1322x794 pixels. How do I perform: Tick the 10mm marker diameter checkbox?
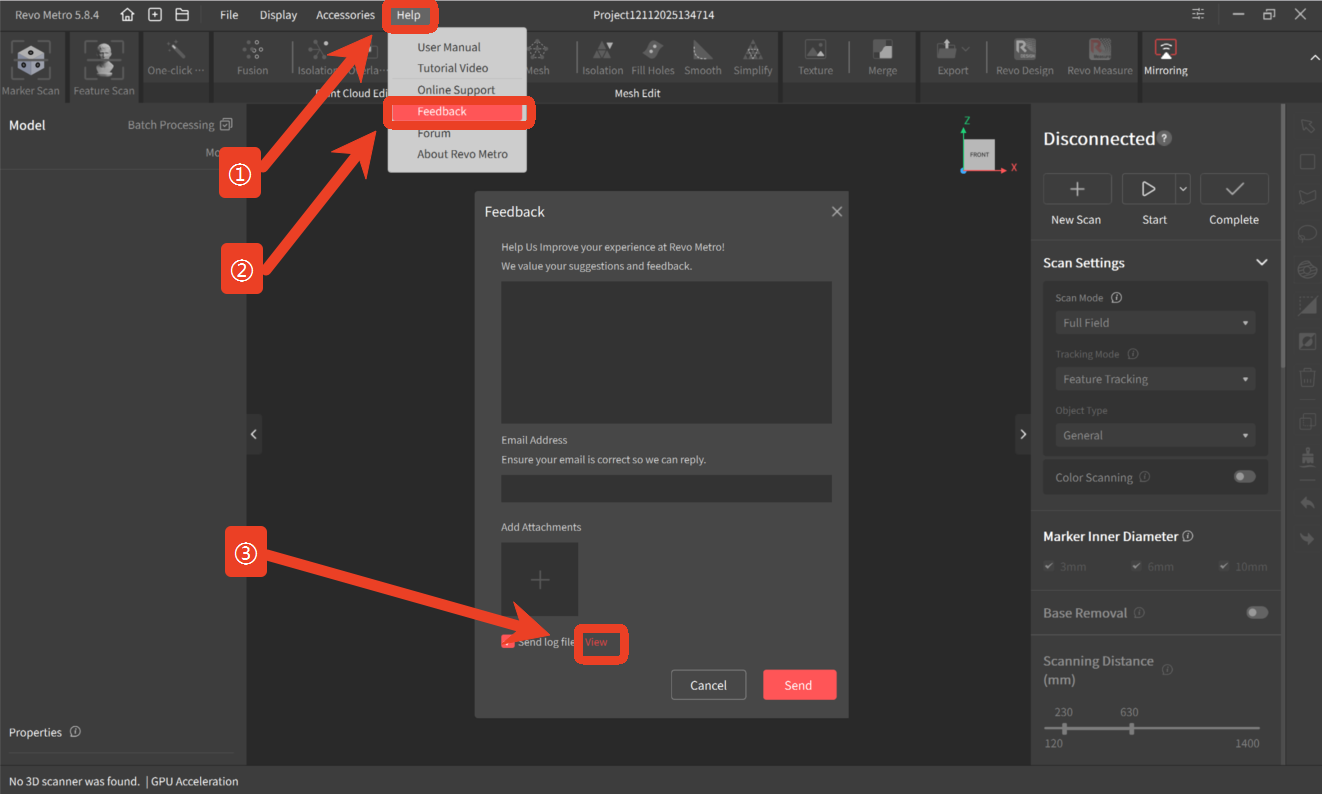click(x=1225, y=566)
